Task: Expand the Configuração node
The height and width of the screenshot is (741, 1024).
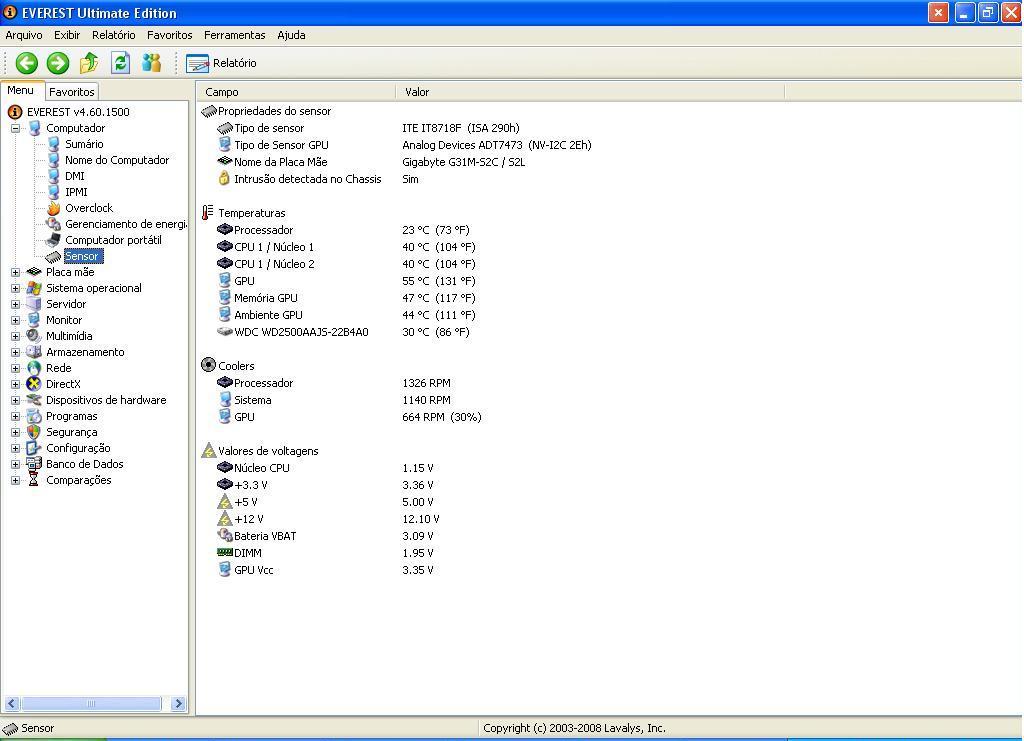Action: [15, 448]
